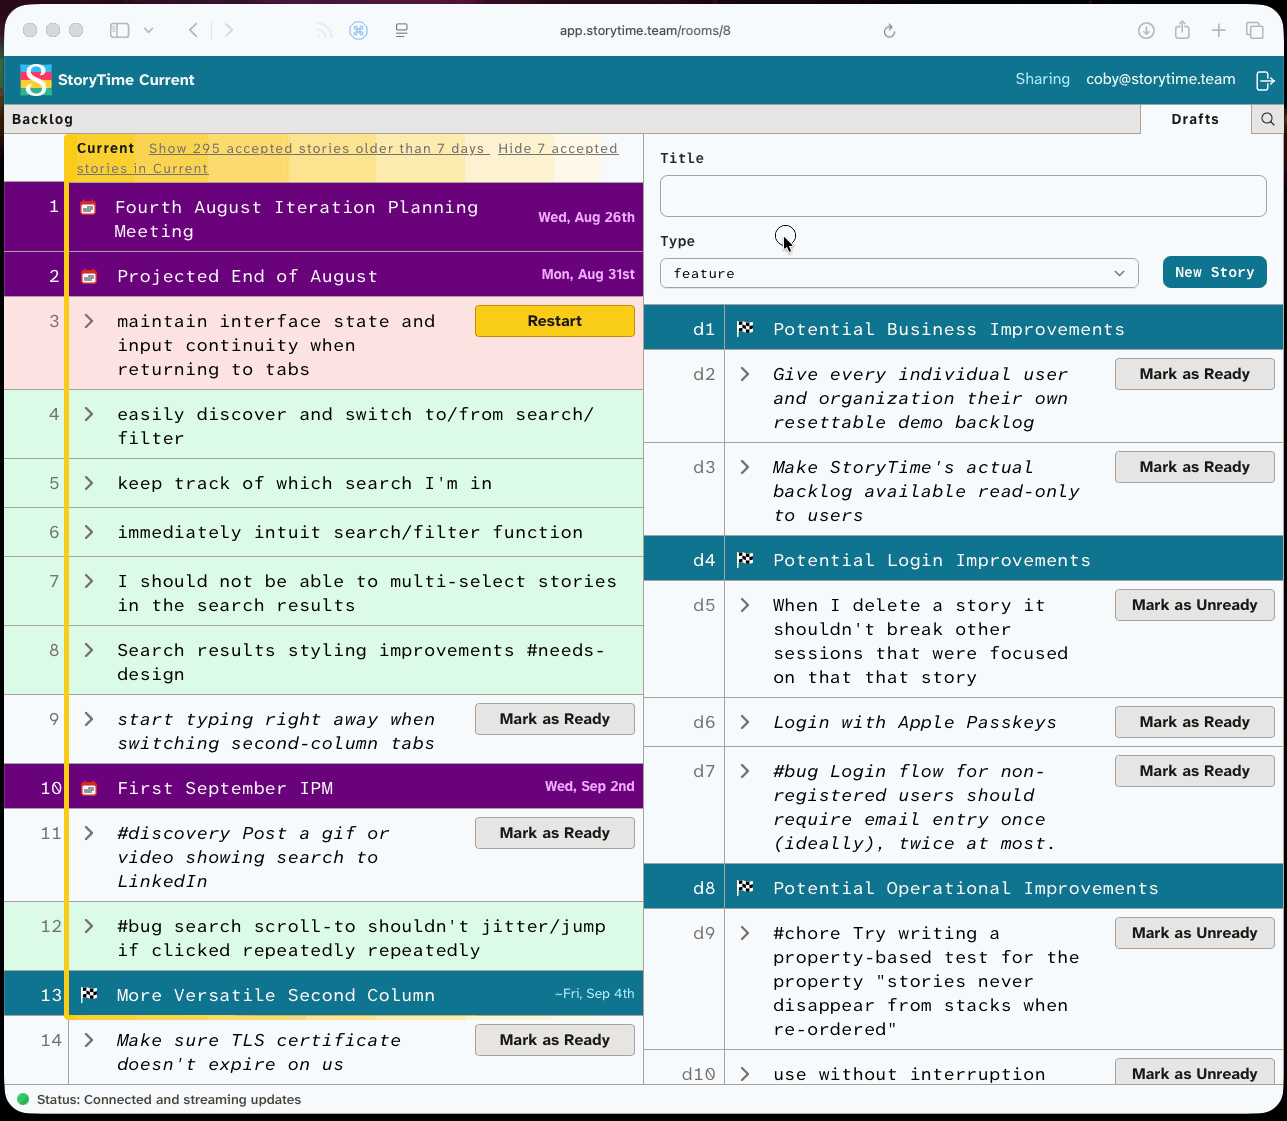This screenshot has width=1287, height=1121.
Task: Open the browser downloads icon
Action: pos(1147,30)
